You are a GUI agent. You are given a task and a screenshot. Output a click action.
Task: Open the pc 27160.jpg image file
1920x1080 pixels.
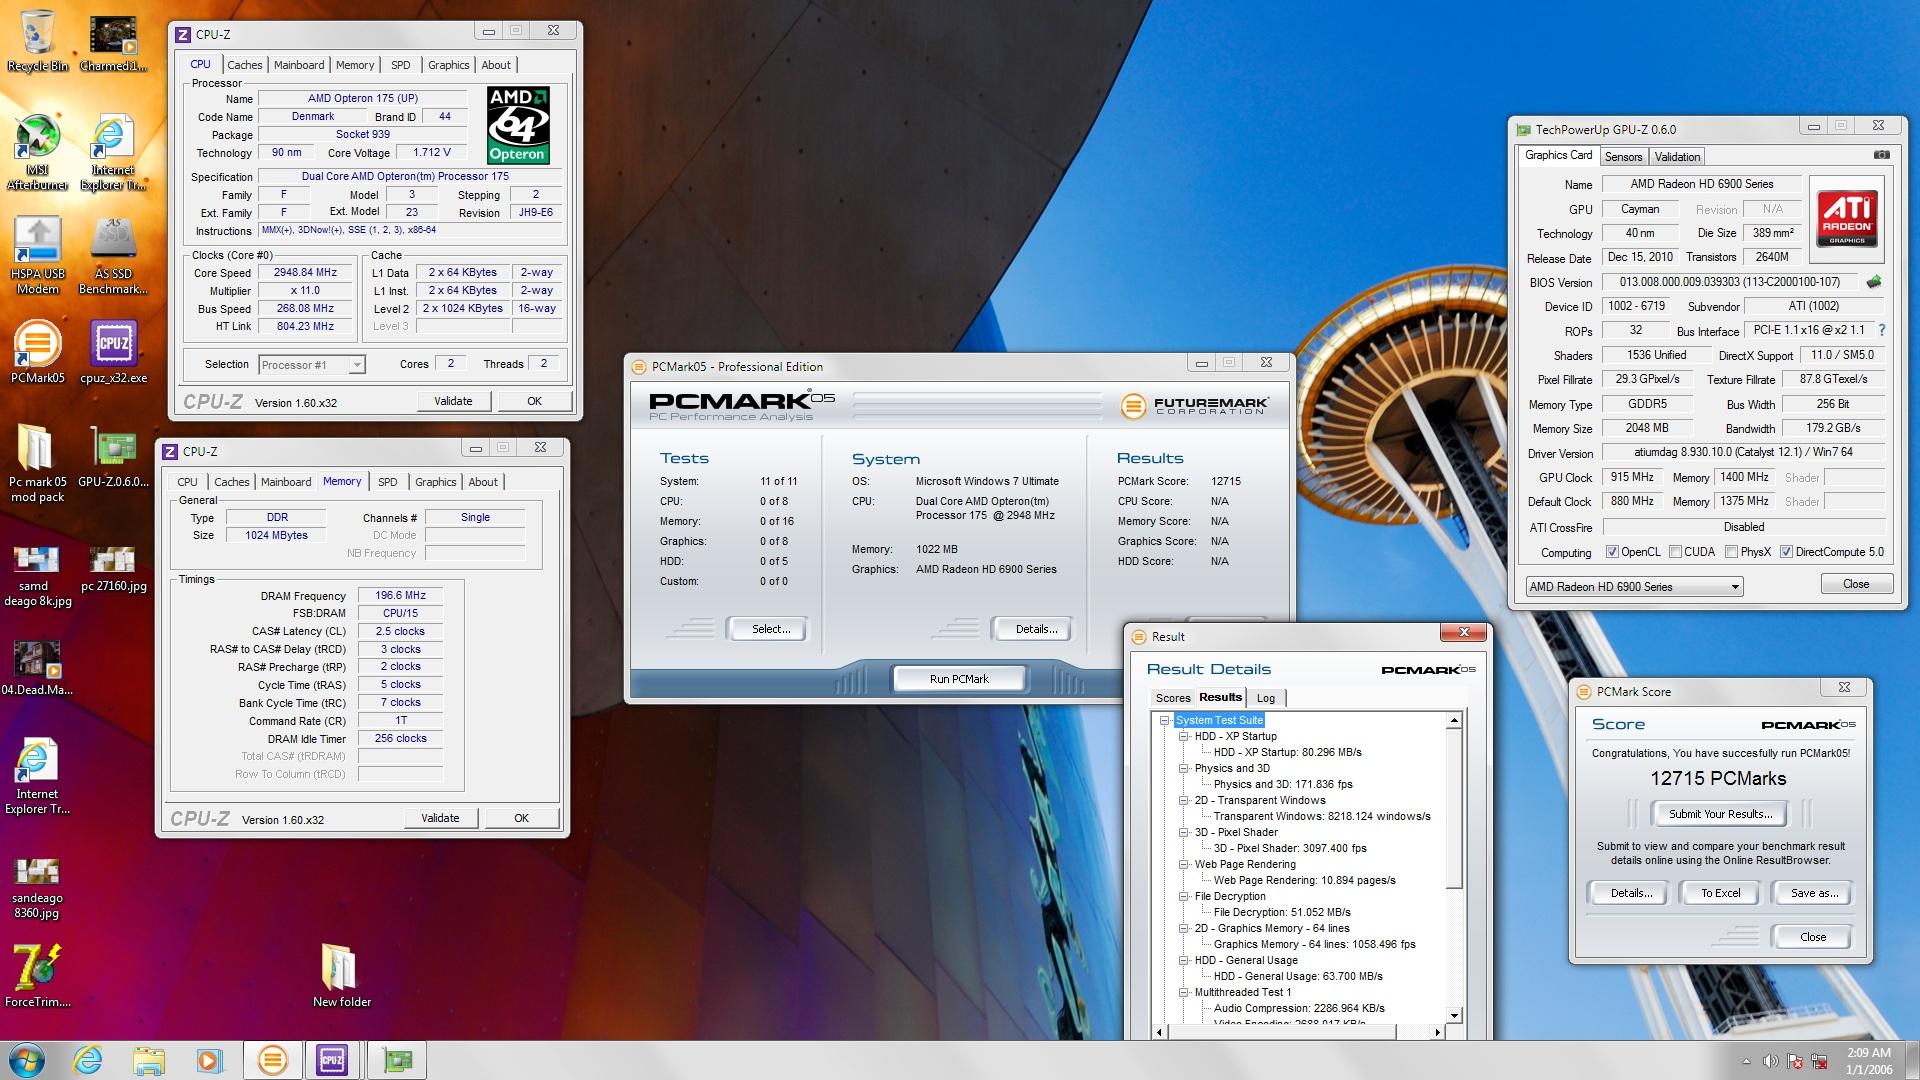pos(113,568)
